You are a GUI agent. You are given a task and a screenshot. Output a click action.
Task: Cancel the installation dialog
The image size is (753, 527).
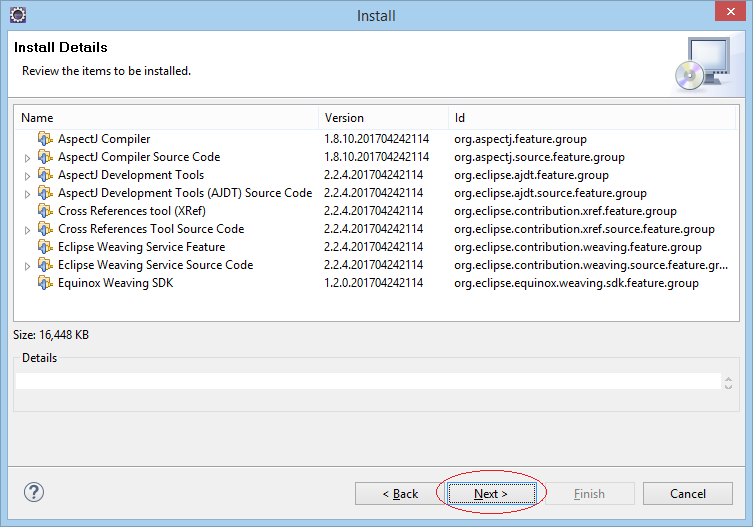pyautogui.click(x=688, y=493)
